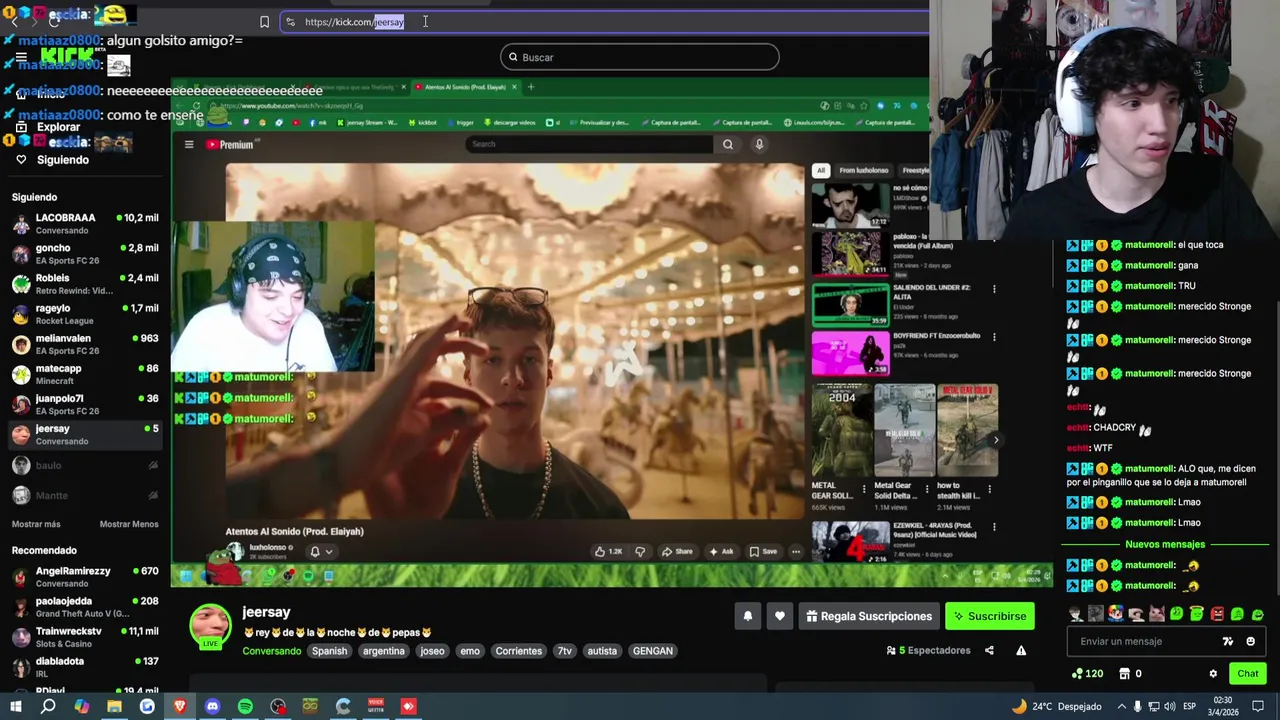
Task: Send the message with the green Chat button
Action: tap(1247, 674)
